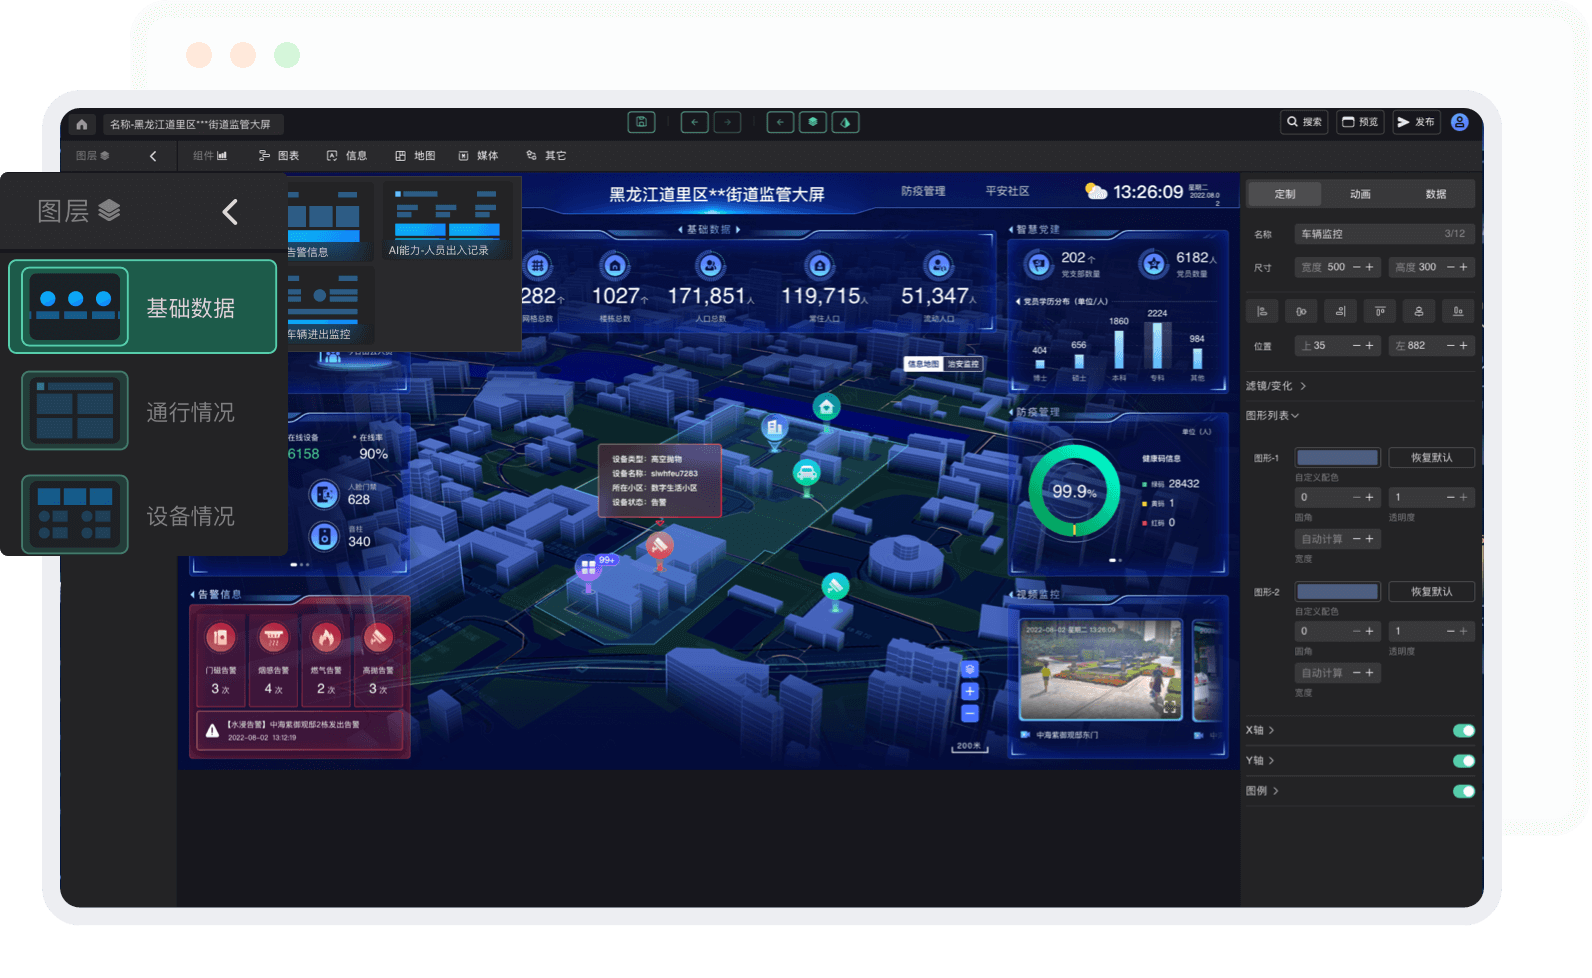This screenshot has height=978, width=1592.
Task: Click the teal house marker on the map
Action: point(826,407)
